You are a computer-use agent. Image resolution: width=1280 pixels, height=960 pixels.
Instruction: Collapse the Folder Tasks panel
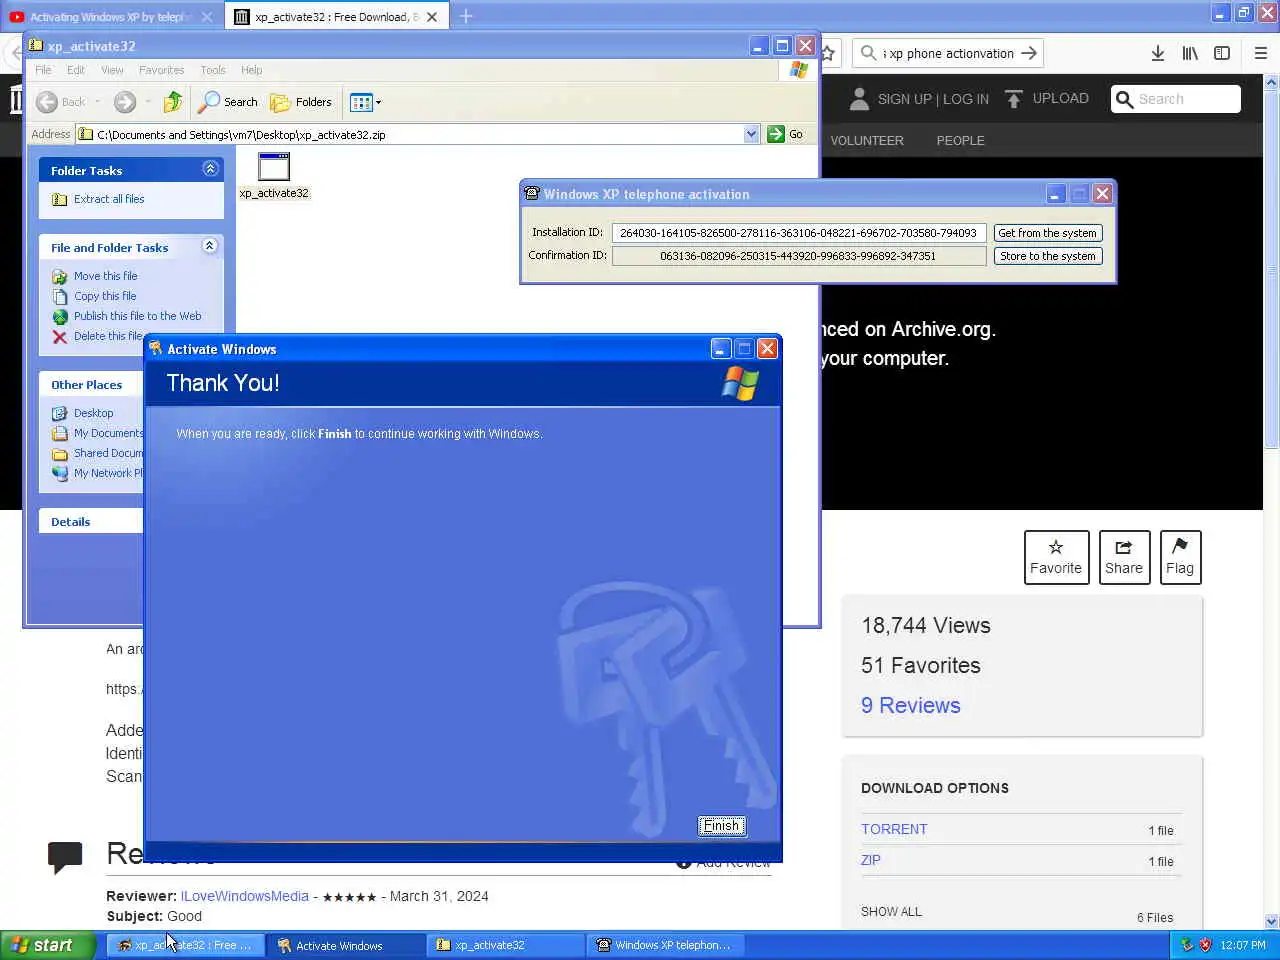210,169
